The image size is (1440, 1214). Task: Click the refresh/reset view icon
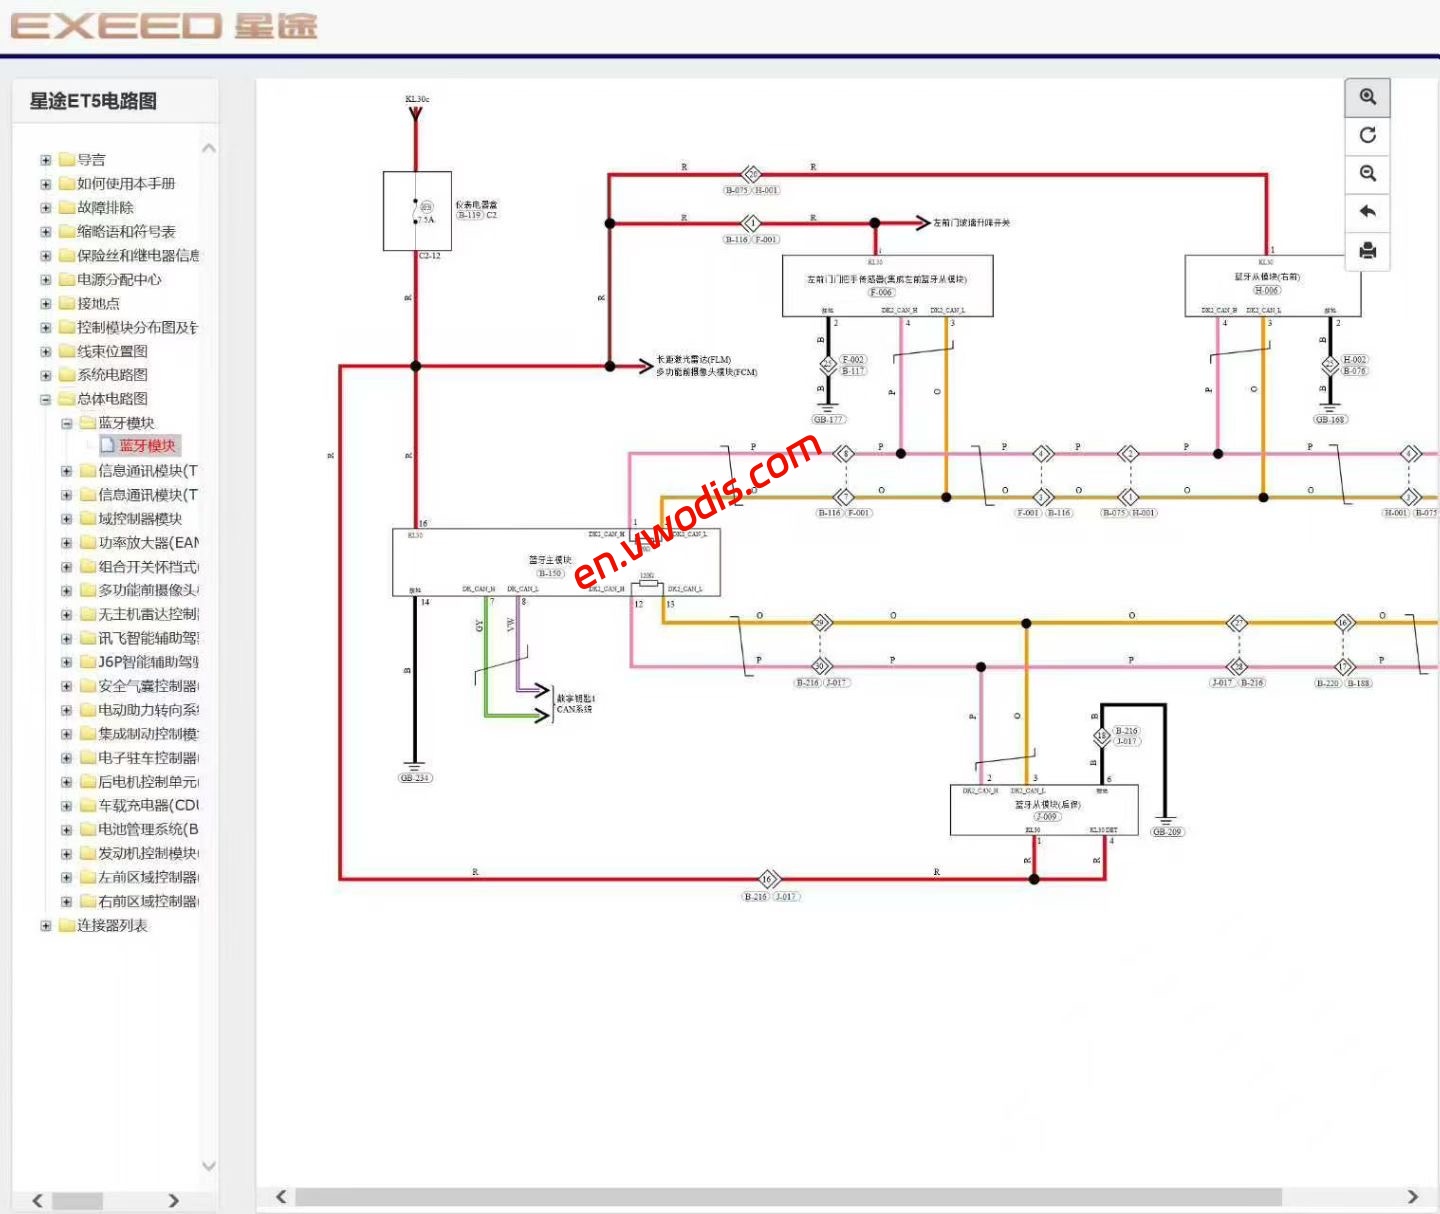point(1368,134)
